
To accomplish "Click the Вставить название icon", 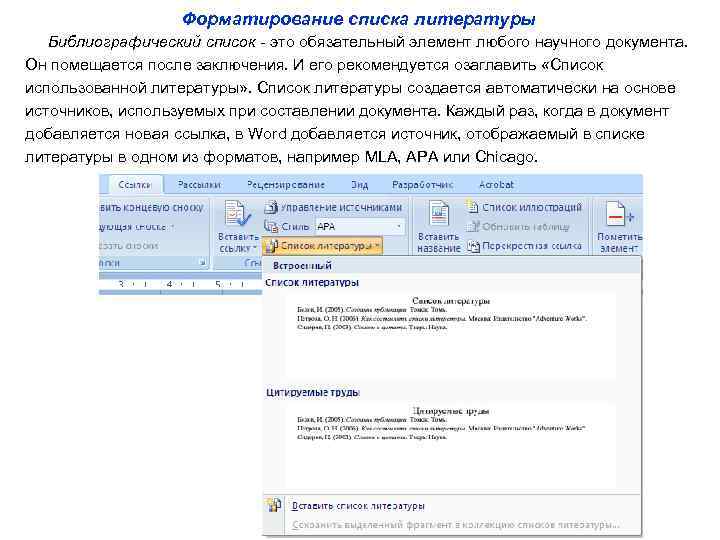I will click(x=439, y=214).
